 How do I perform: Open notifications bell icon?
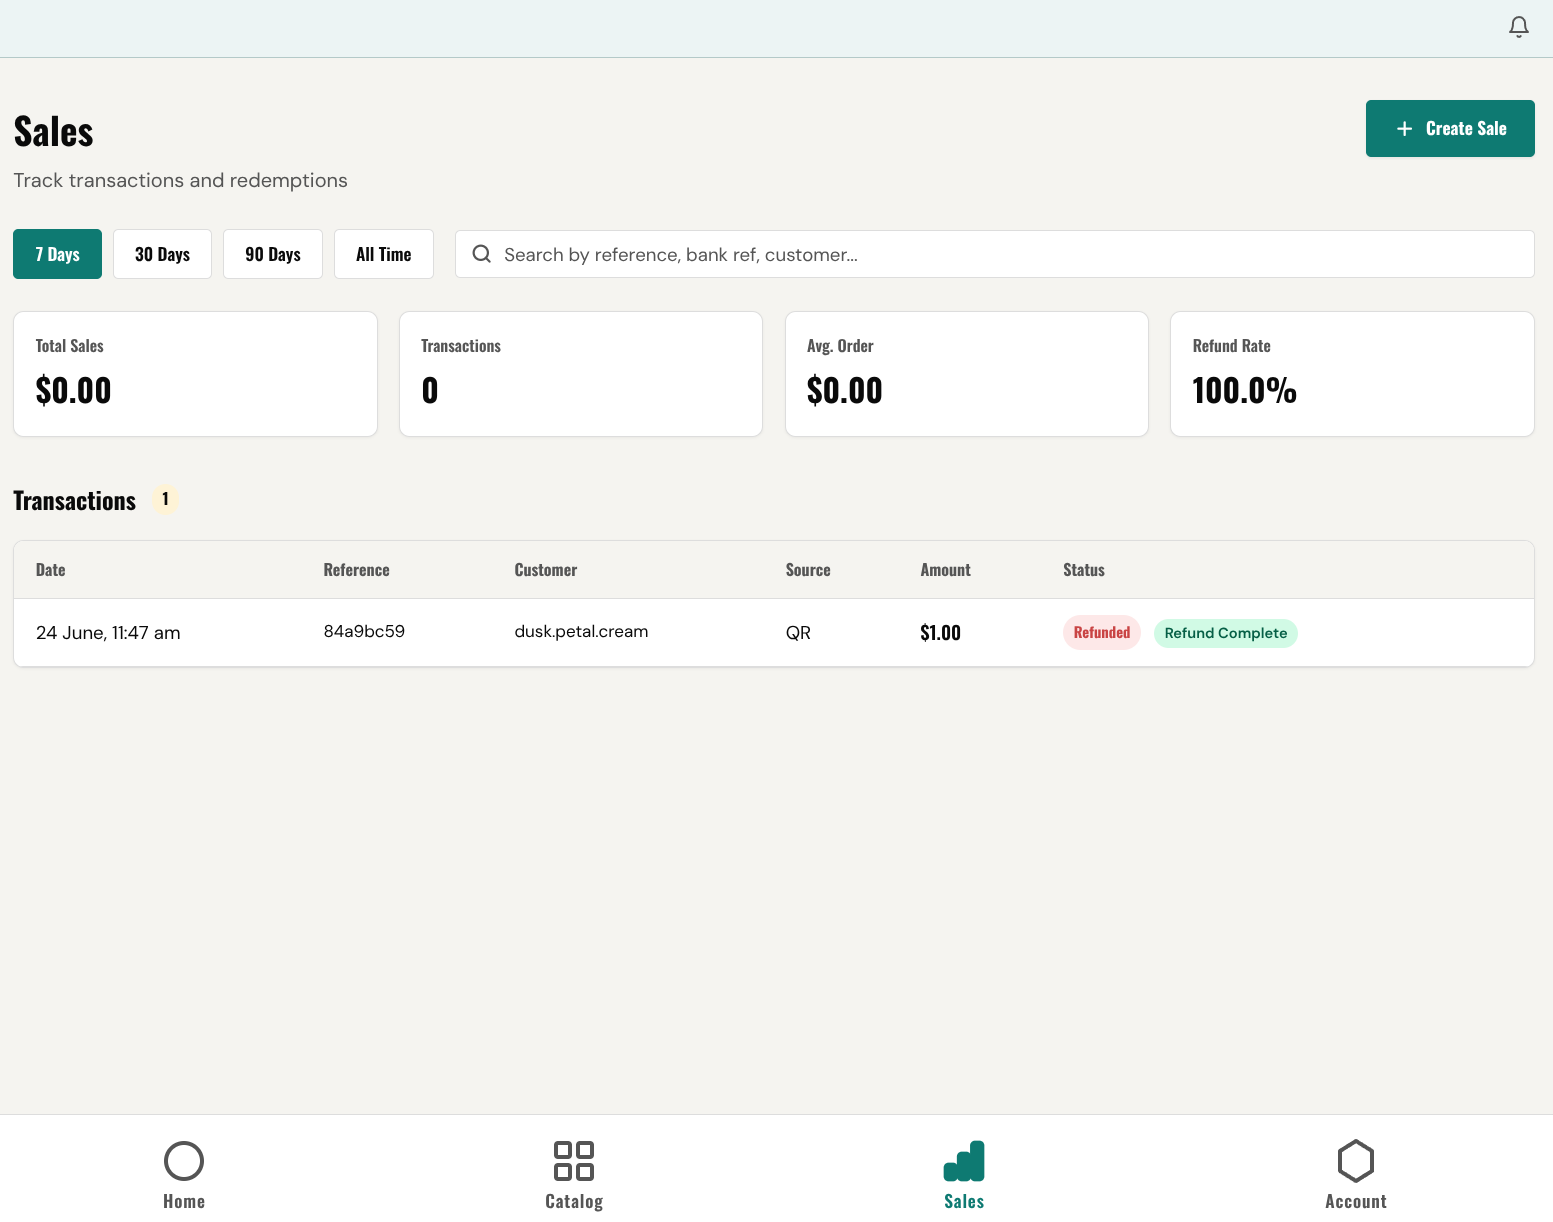coord(1518,27)
